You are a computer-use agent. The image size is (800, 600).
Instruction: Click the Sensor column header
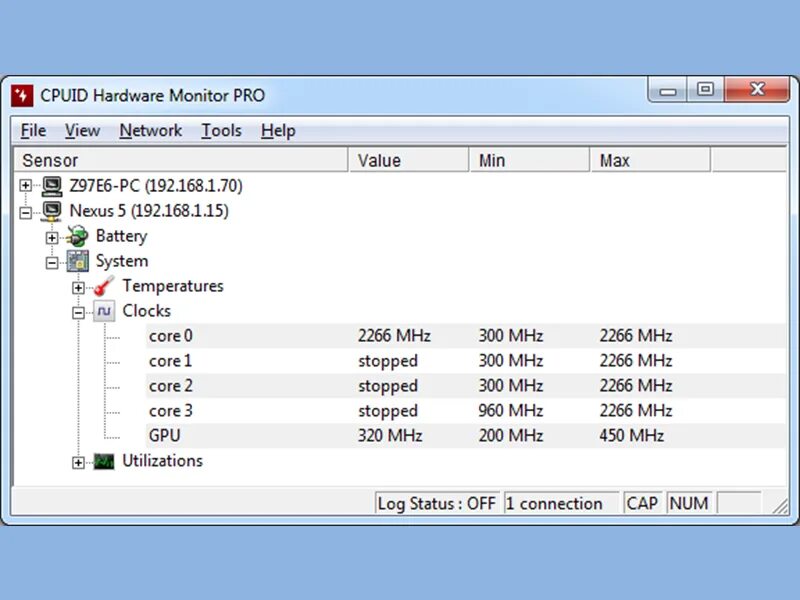181,160
